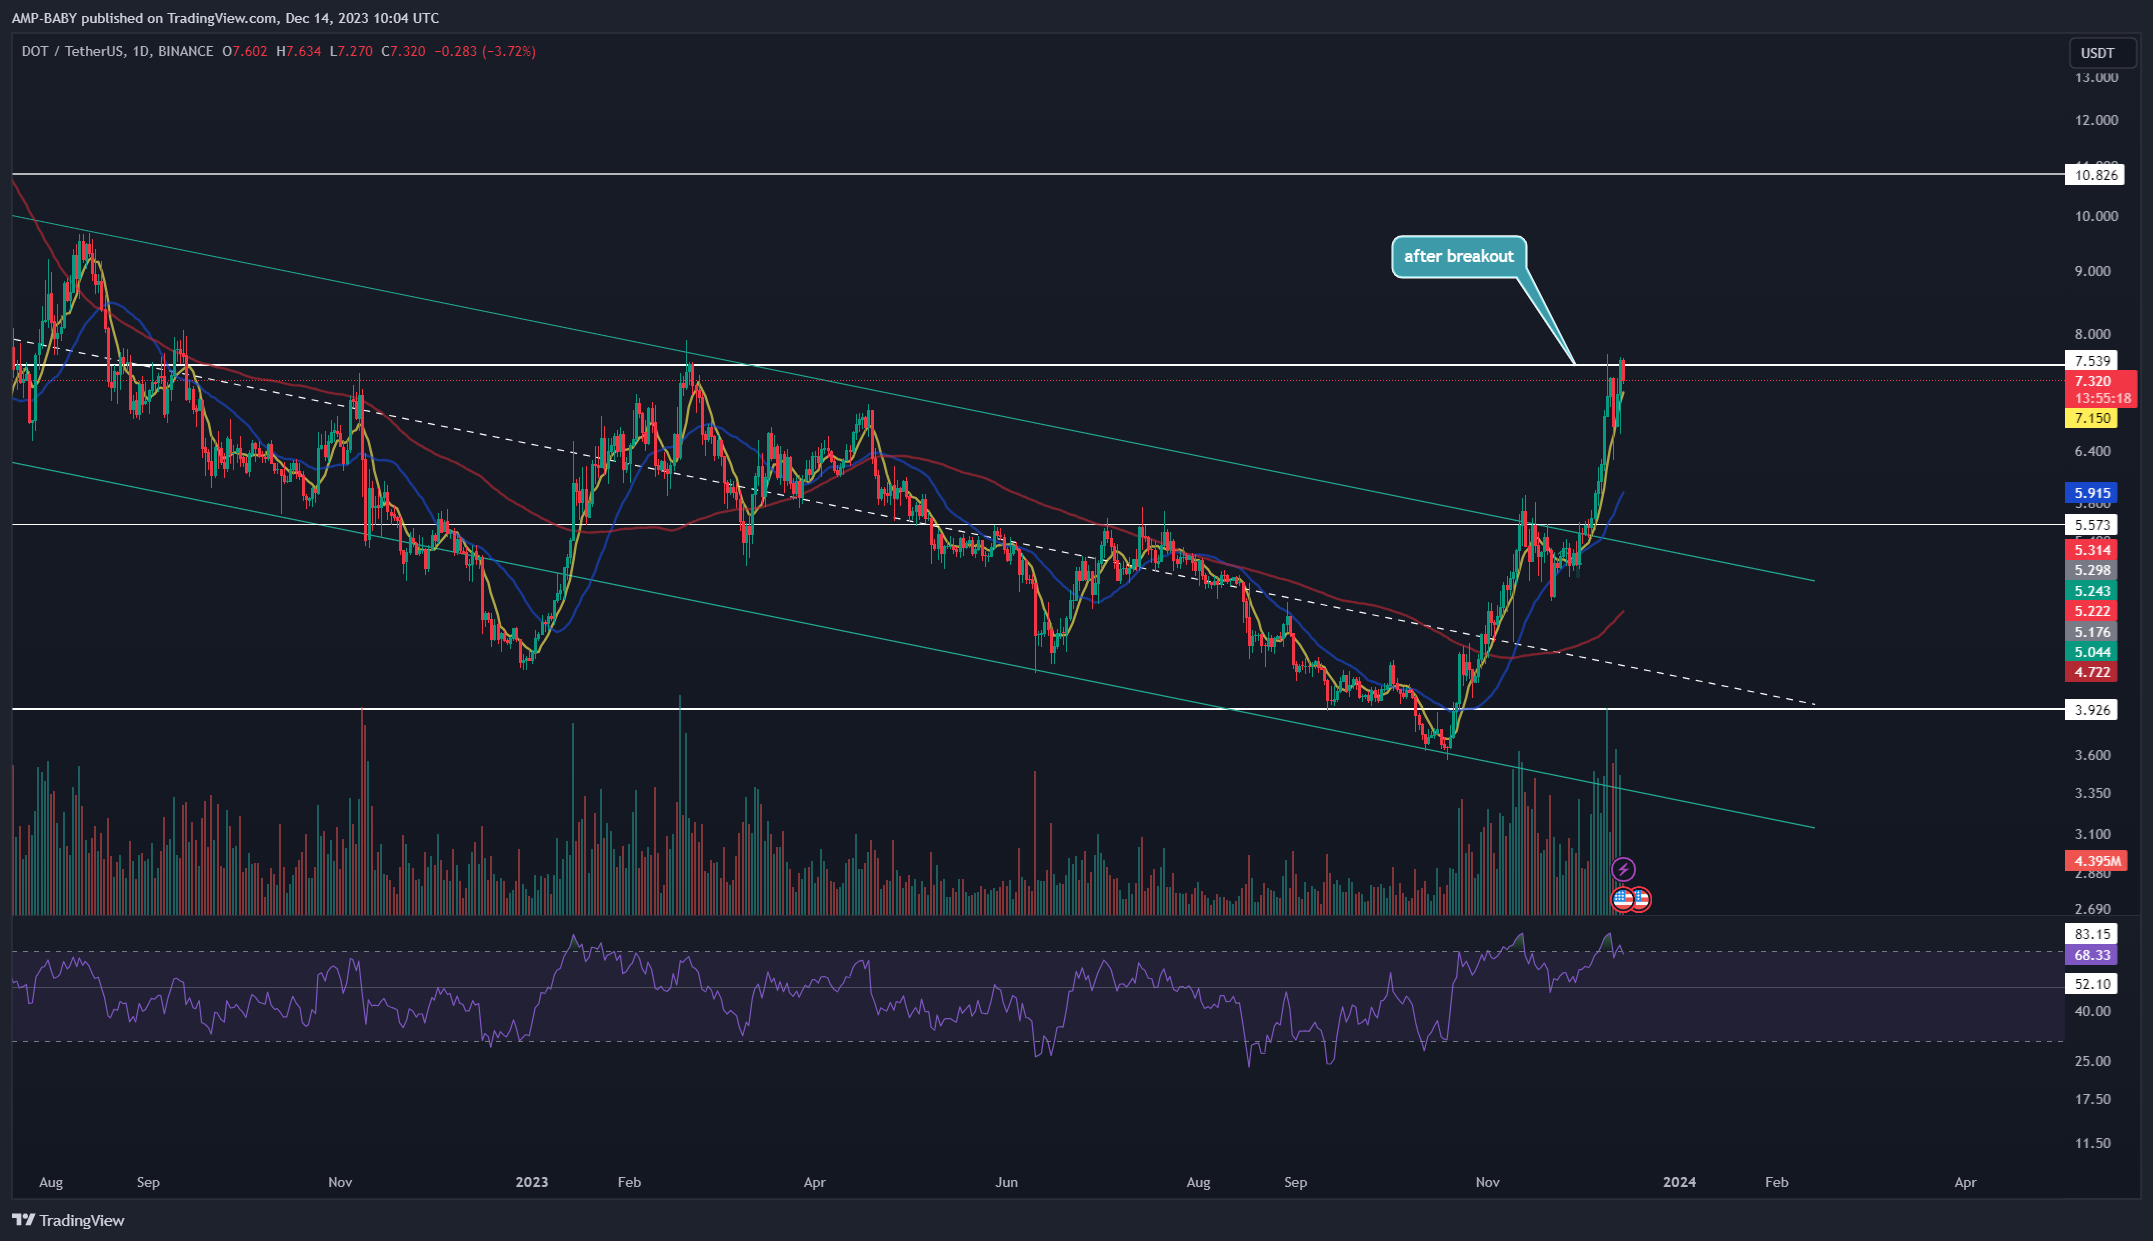Click the purple lightning event icon
Viewport: 2153px width, 1241px height.
pos(1623,869)
